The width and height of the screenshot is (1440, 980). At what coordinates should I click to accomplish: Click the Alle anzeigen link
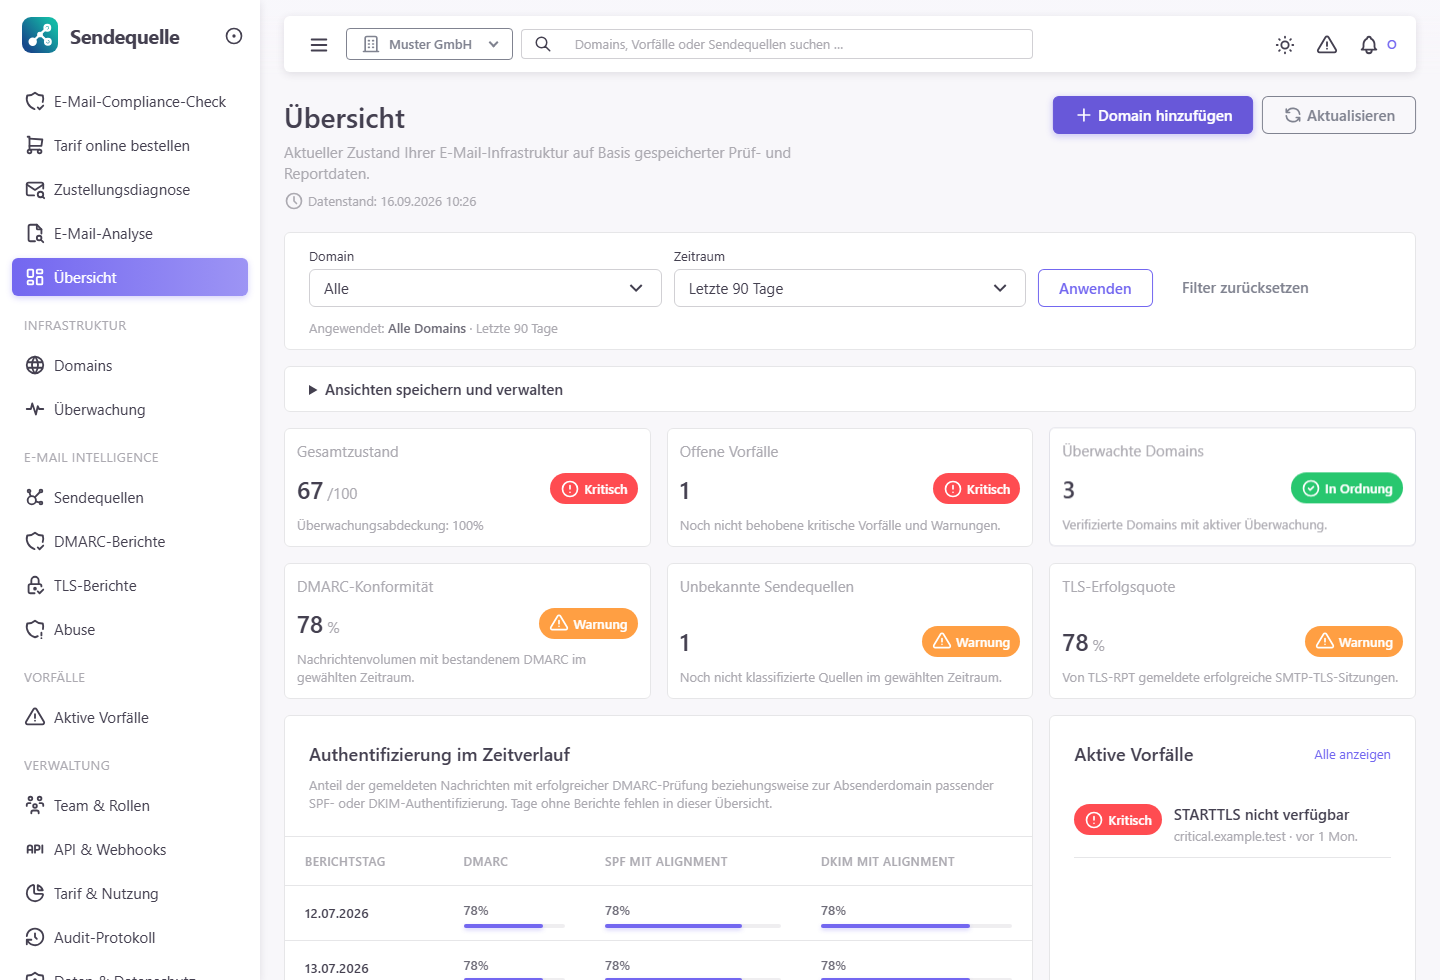click(1352, 755)
